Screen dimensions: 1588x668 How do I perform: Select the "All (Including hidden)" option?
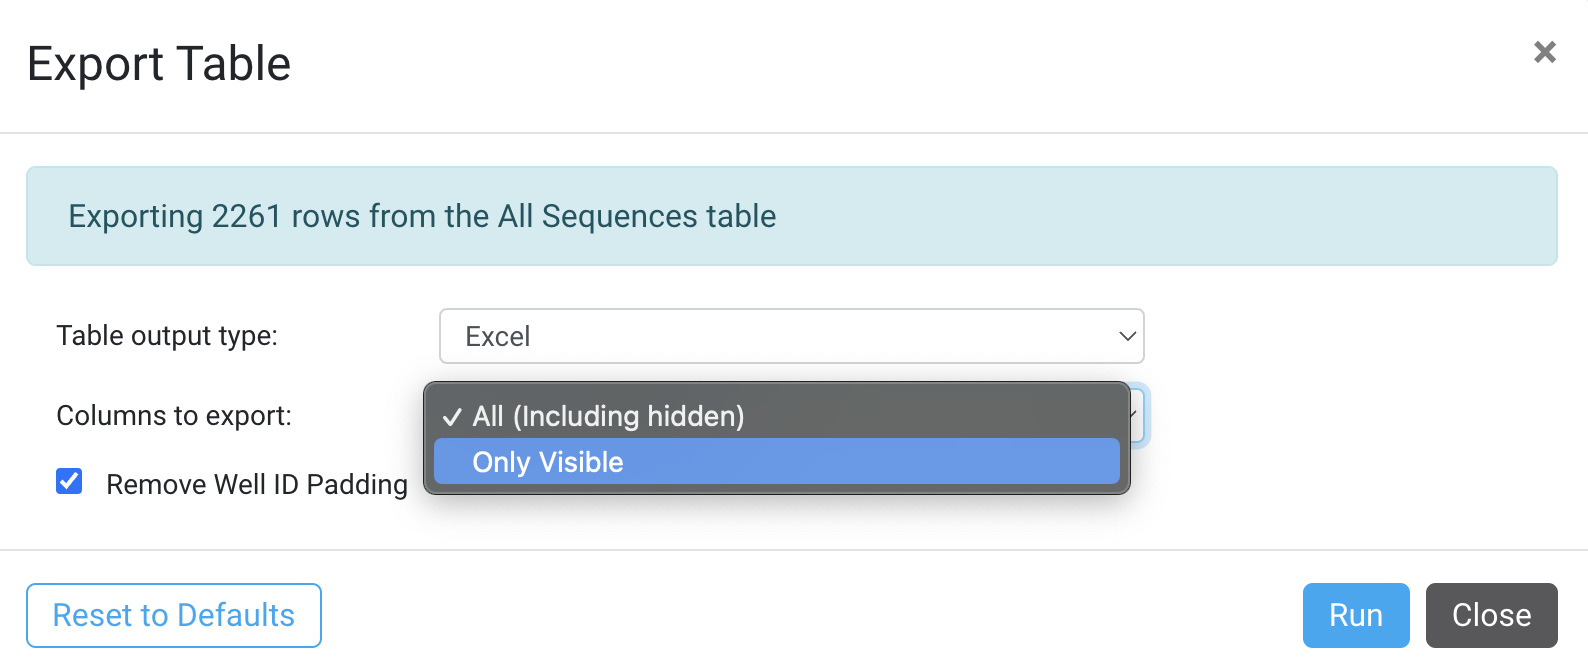[608, 416]
